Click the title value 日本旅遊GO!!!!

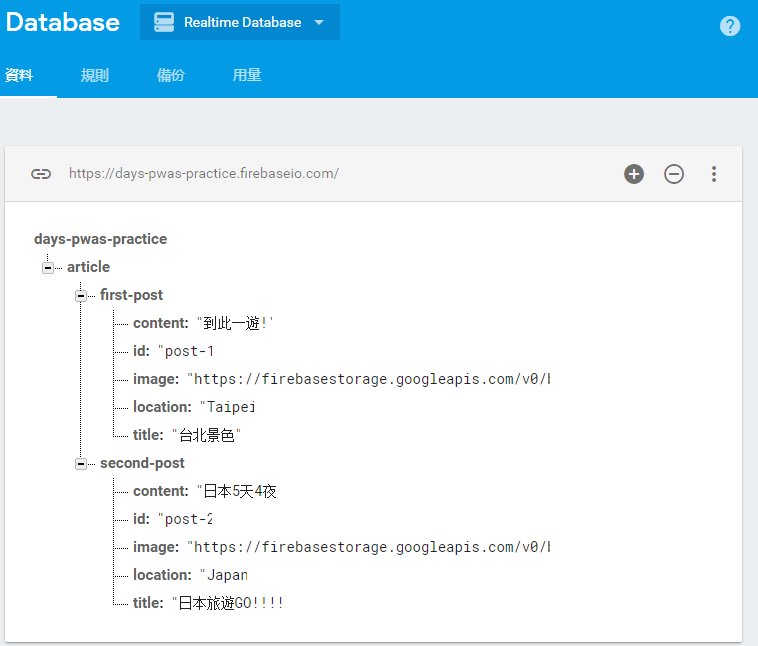coord(227,603)
